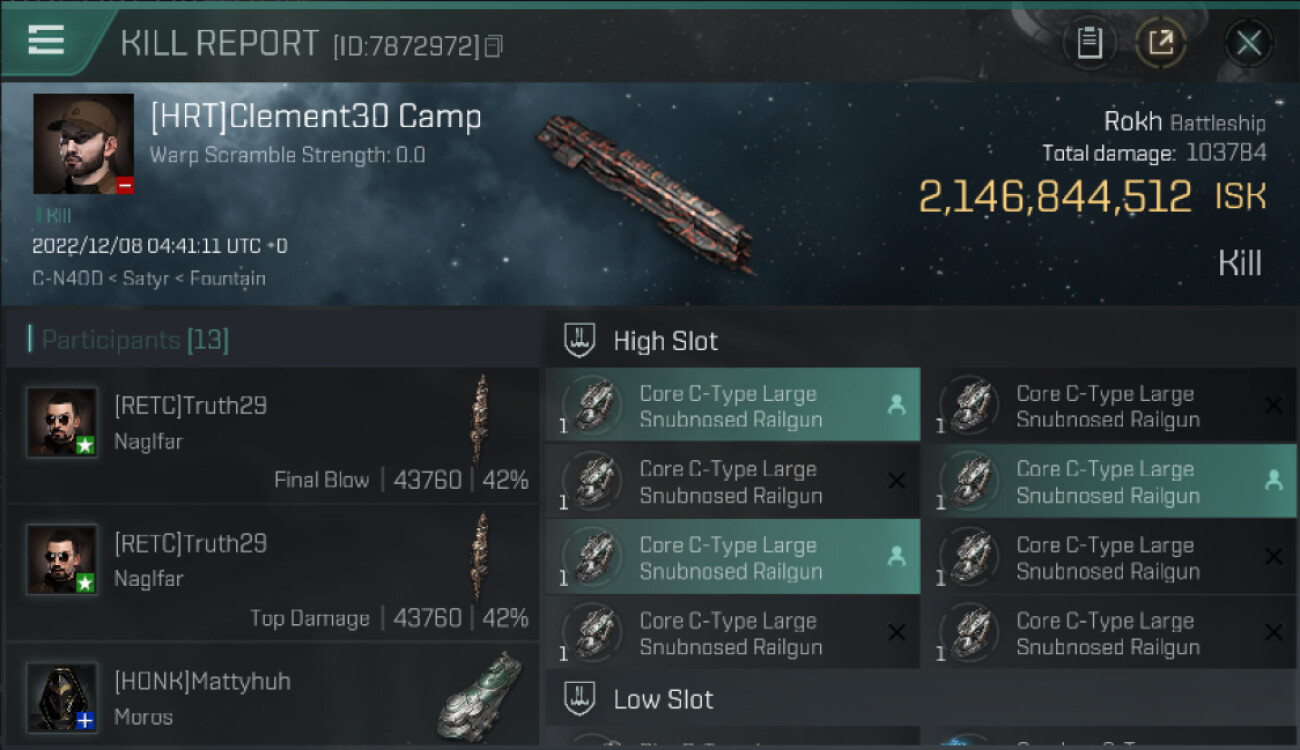Click location C-N4OD < Satyr < Fountain

coord(149,278)
